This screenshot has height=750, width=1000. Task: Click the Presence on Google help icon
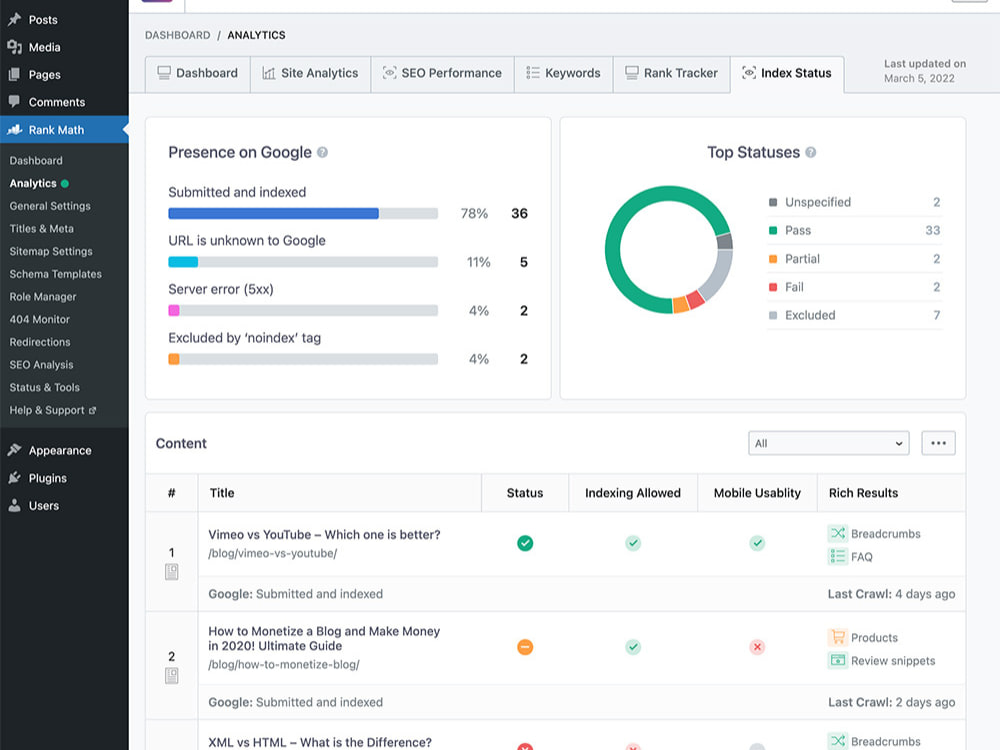(x=323, y=152)
